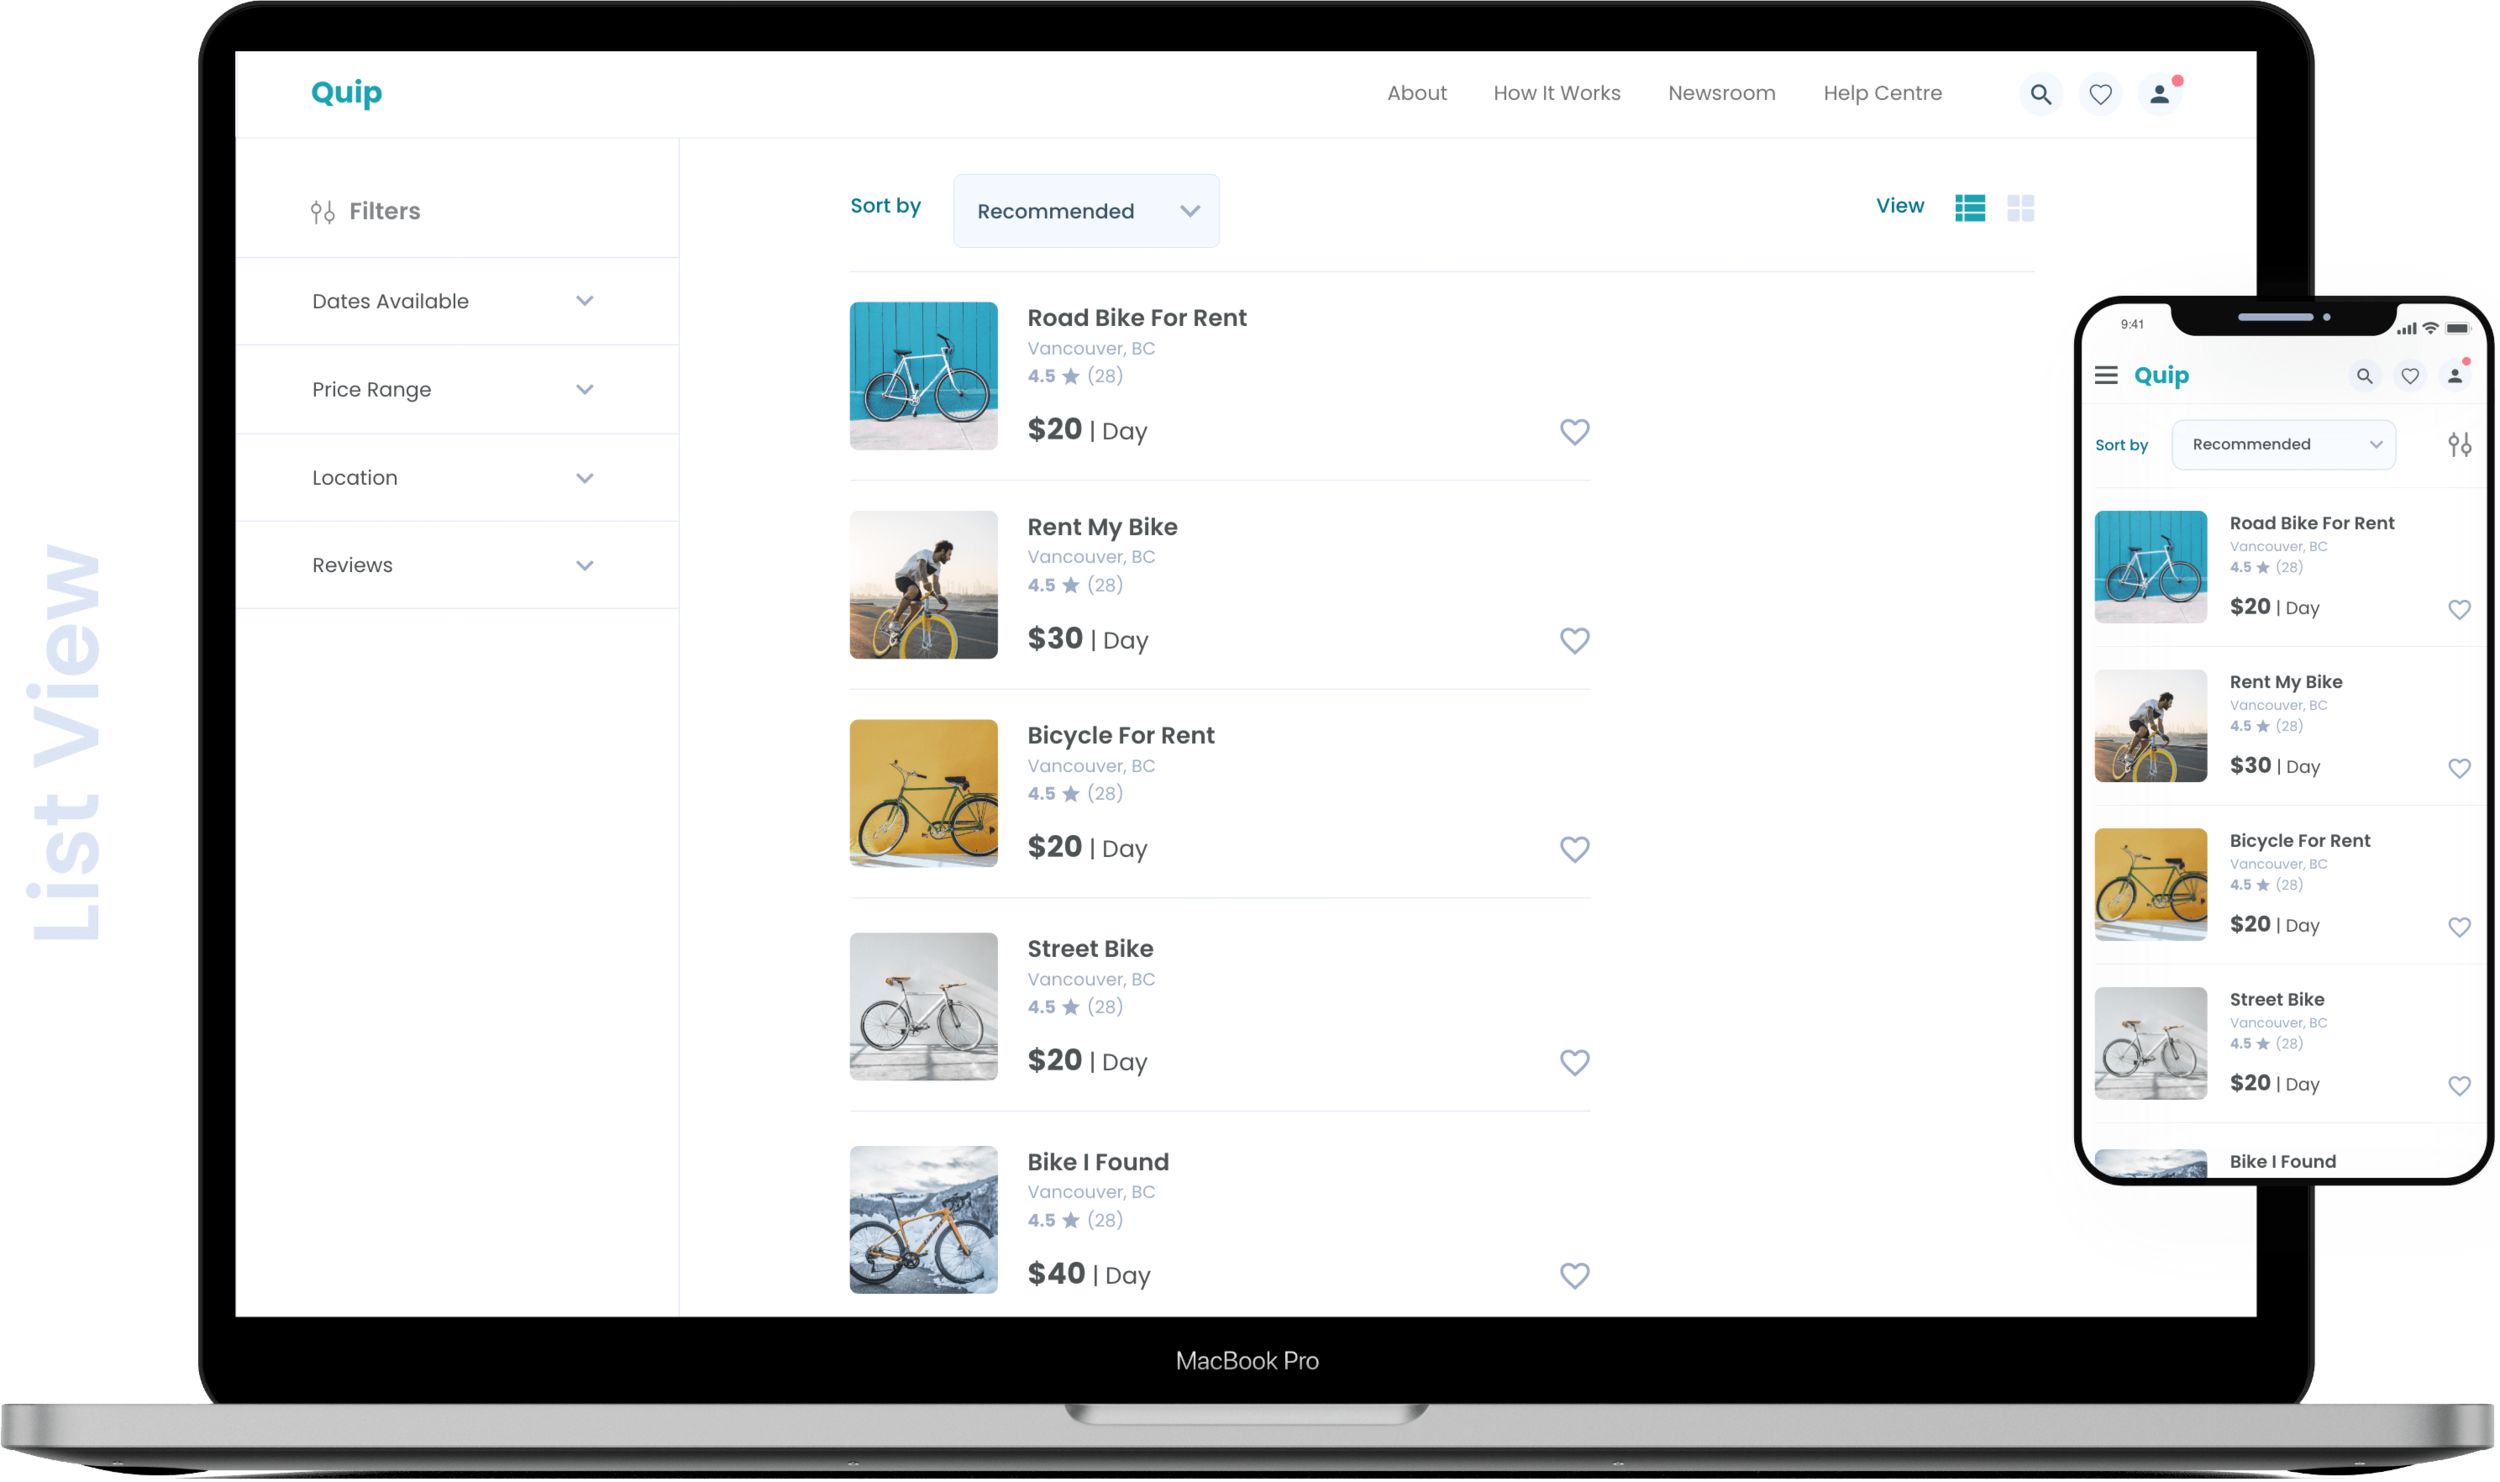Go to the Help Centre page
The width and height of the screenshot is (2500, 1482).
tap(1882, 94)
